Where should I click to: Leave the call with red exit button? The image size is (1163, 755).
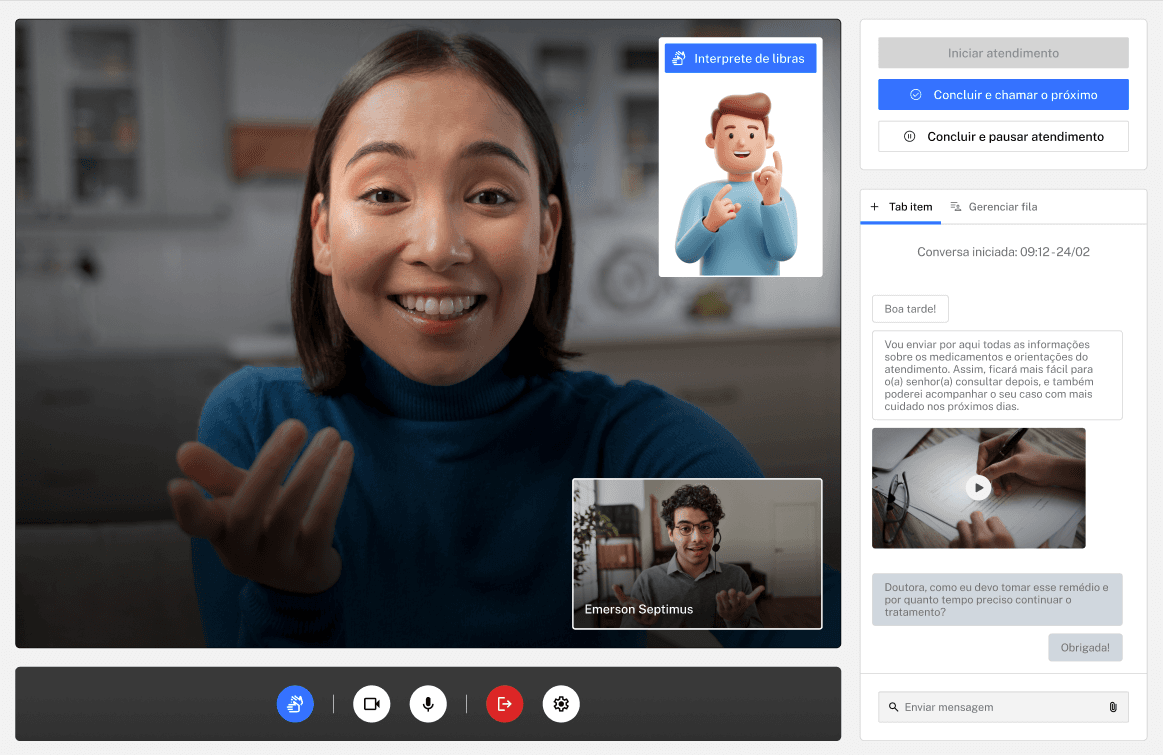point(504,704)
